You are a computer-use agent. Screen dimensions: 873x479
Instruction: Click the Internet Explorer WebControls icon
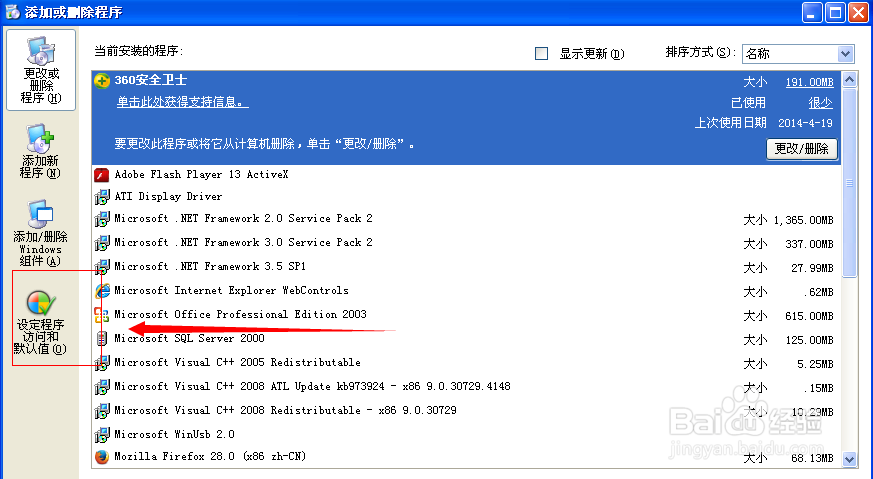102,291
